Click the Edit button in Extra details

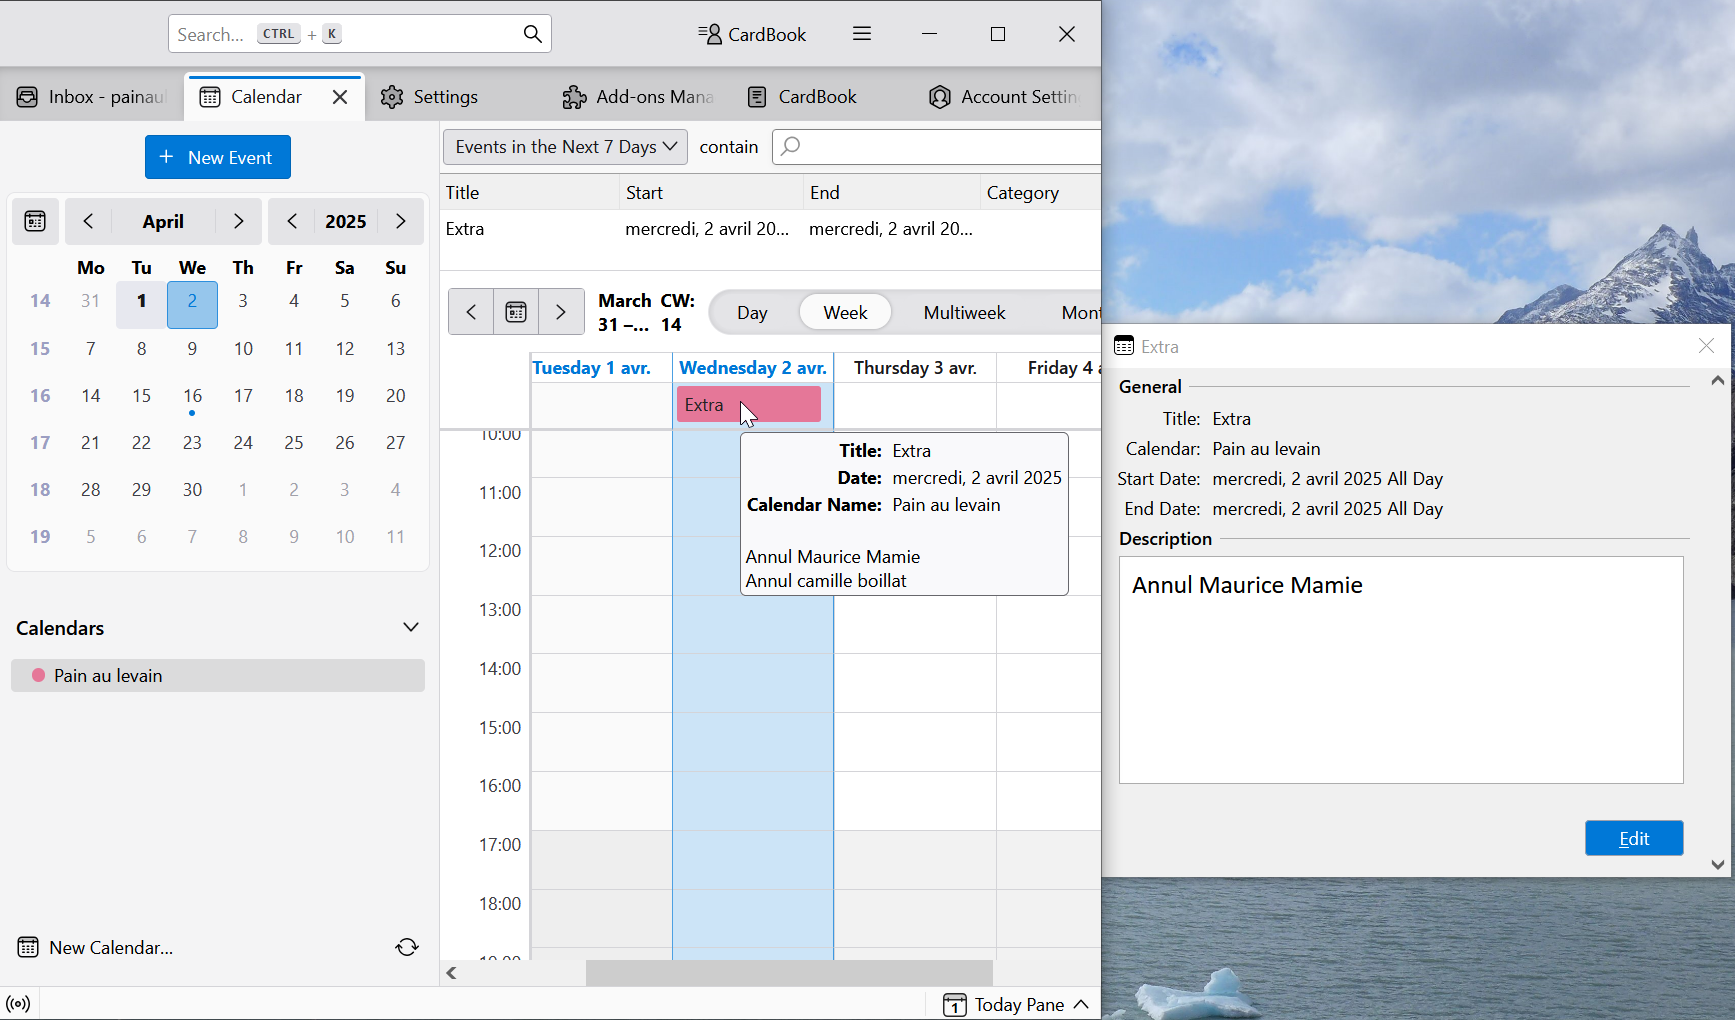pos(1634,838)
